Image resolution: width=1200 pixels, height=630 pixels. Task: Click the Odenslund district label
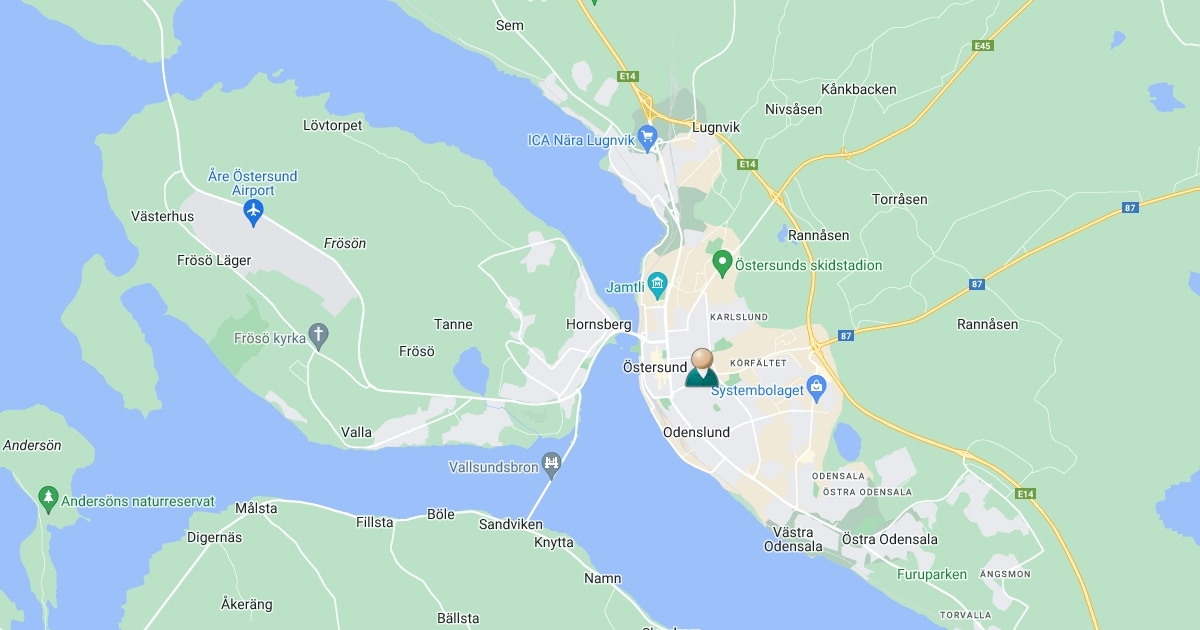696,432
